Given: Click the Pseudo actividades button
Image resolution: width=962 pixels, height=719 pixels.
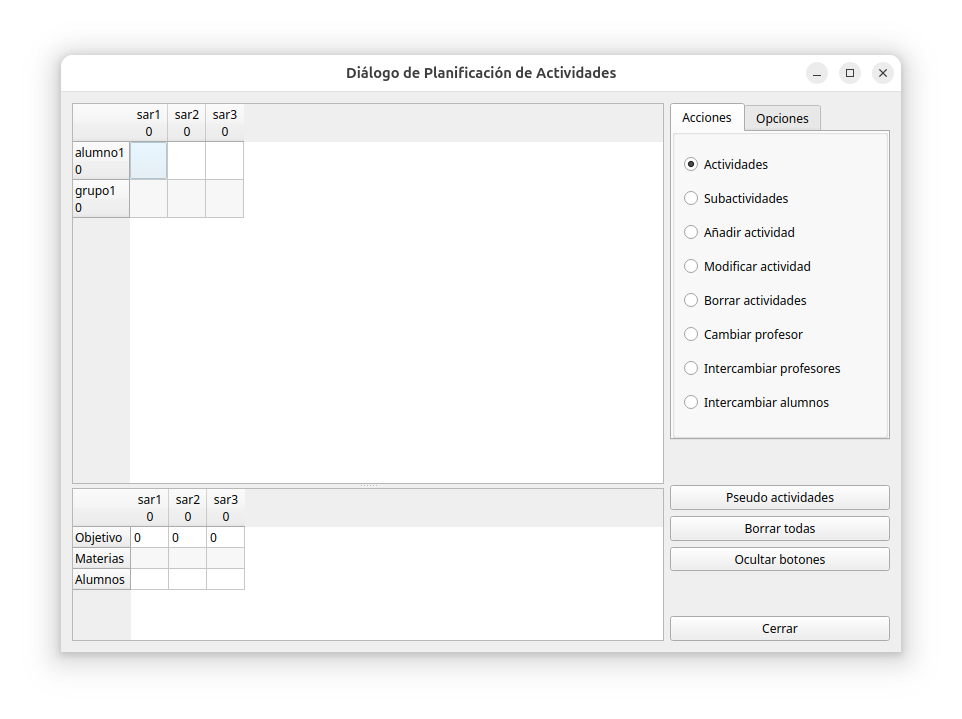Looking at the screenshot, I should pyautogui.click(x=779, y=498).
